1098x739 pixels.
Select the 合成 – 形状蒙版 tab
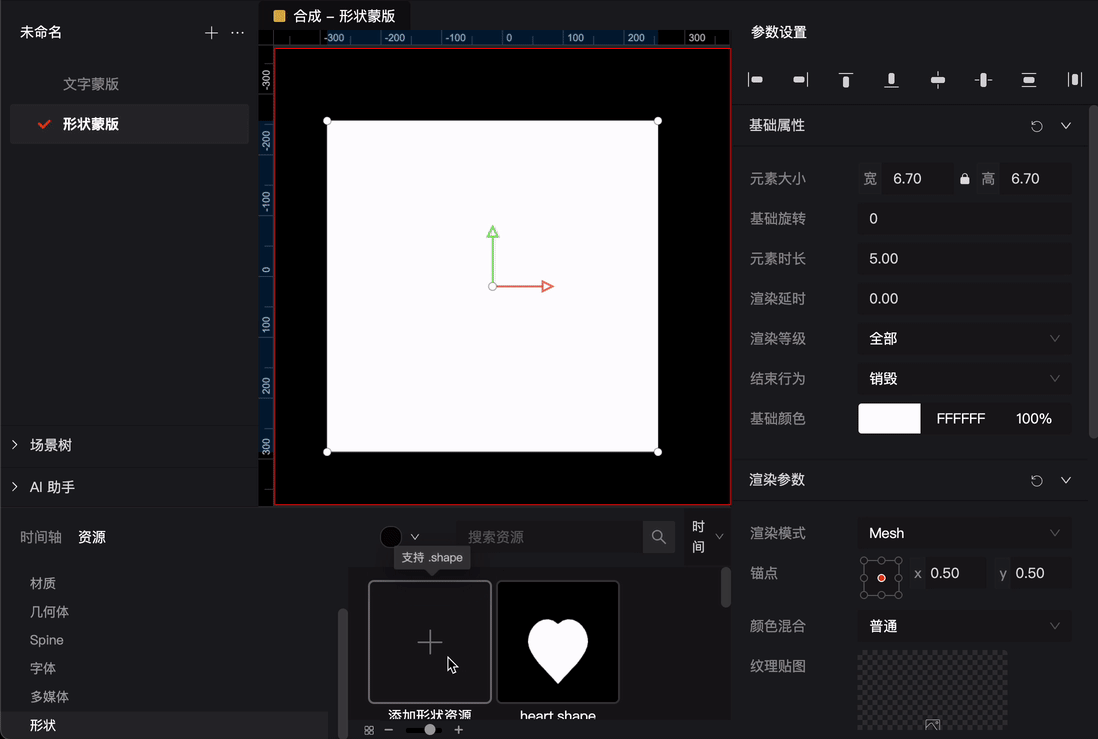335,16
